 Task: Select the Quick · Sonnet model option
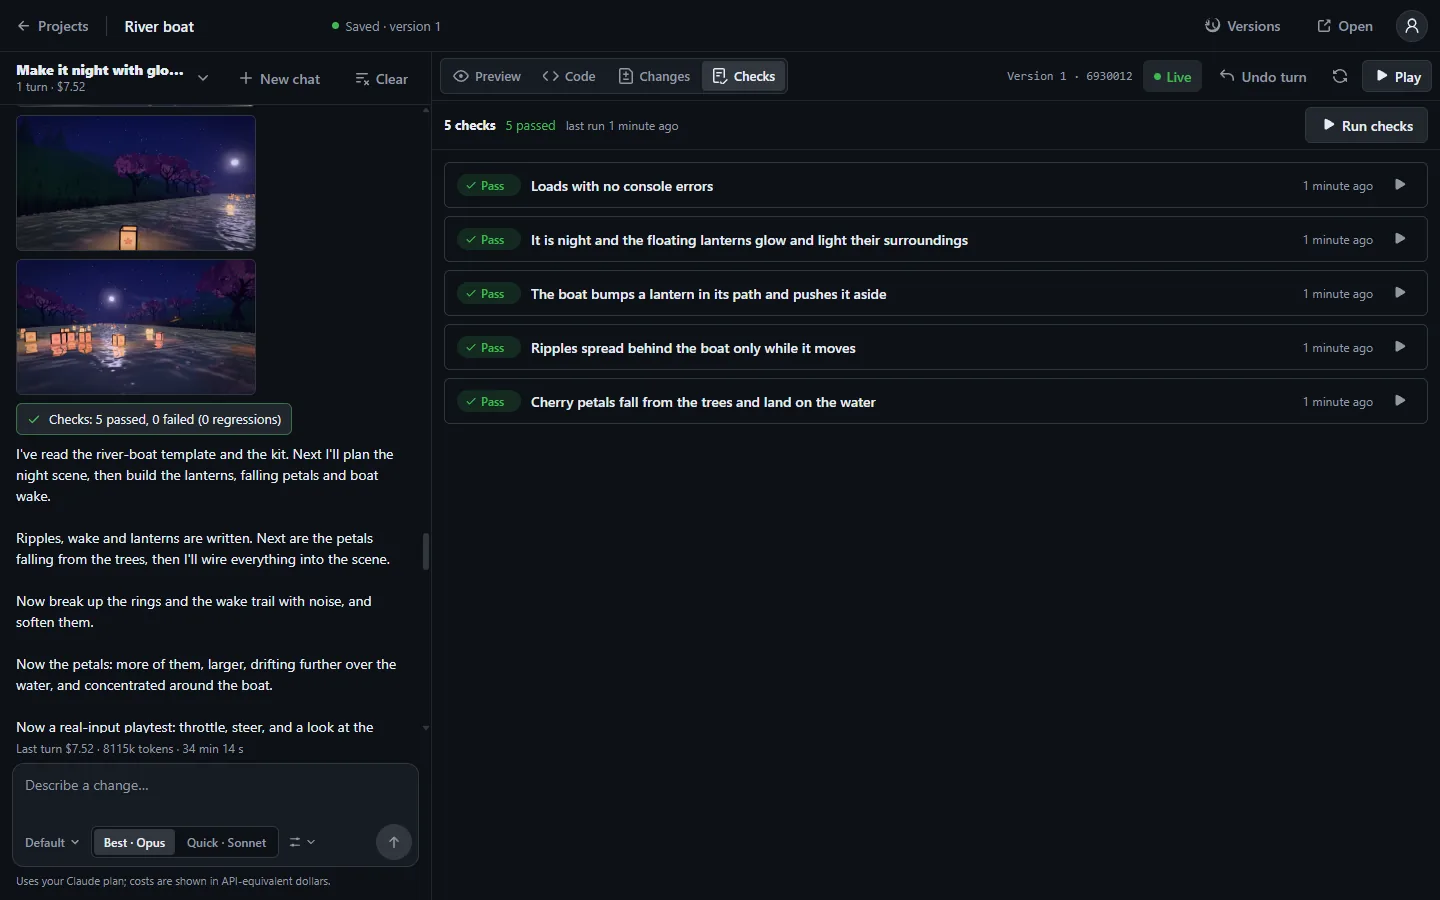point(226,842)
